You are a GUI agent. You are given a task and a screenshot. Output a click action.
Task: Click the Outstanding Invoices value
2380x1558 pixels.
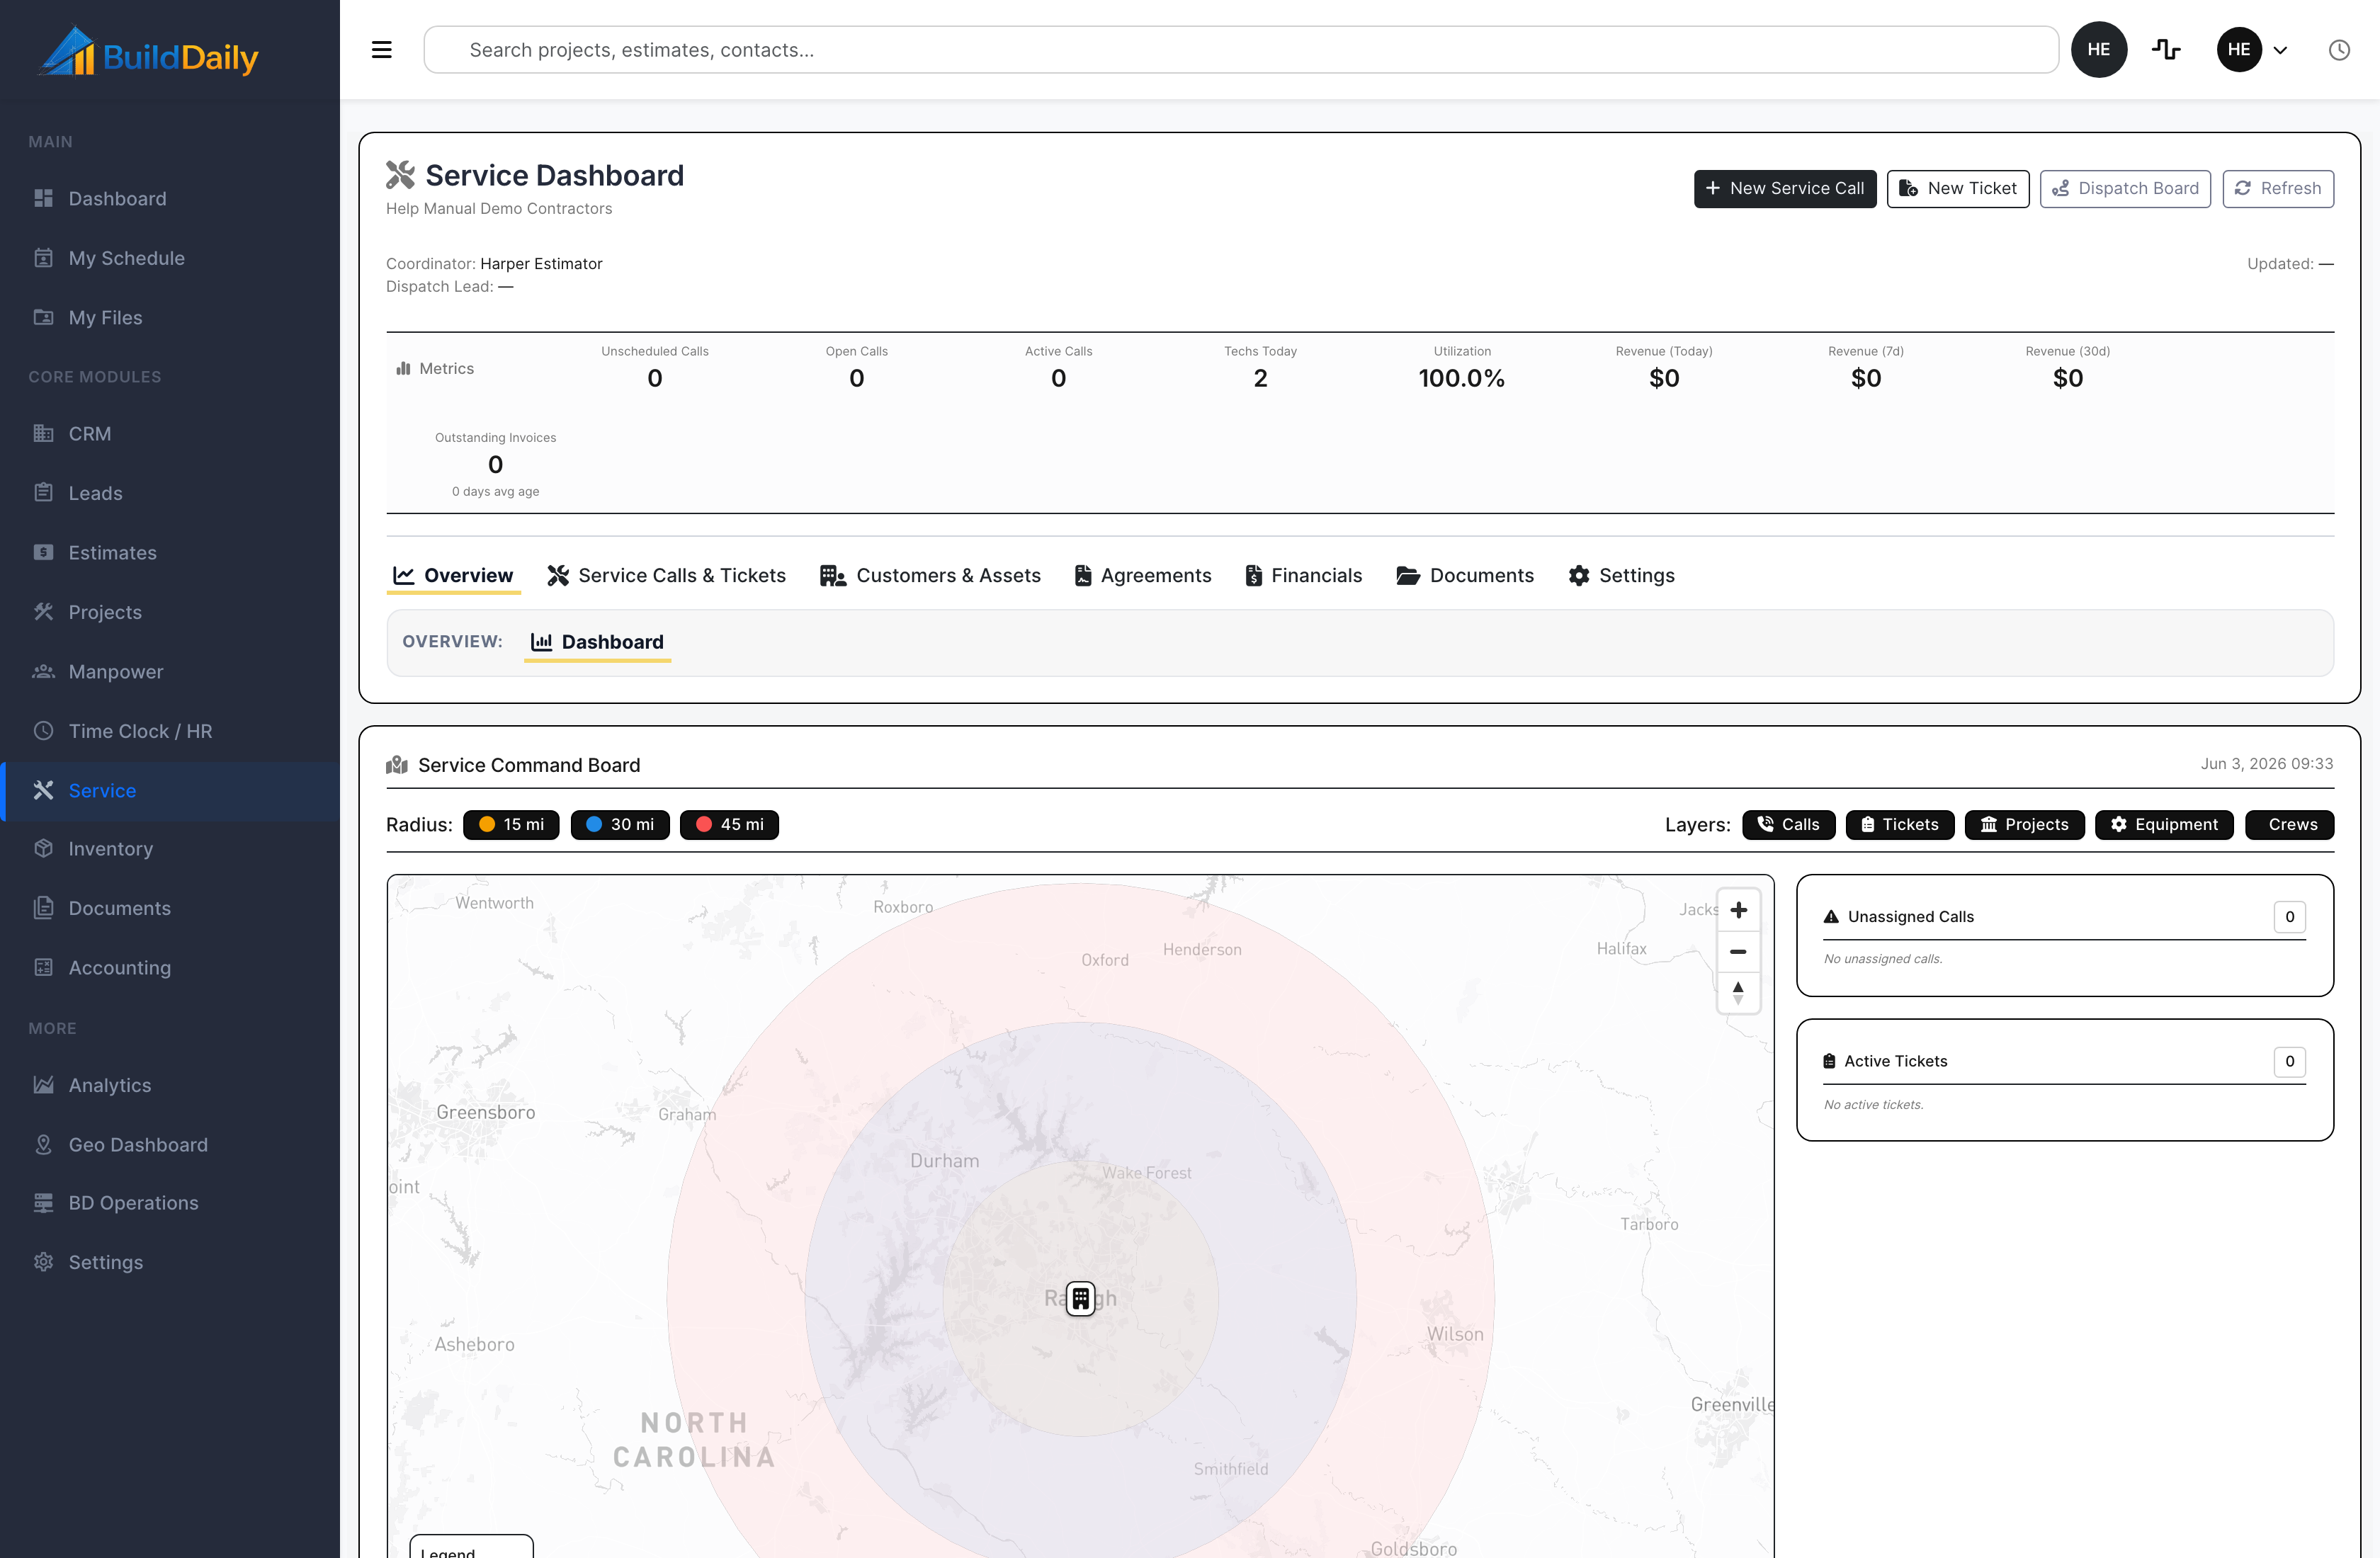(495, 464)
